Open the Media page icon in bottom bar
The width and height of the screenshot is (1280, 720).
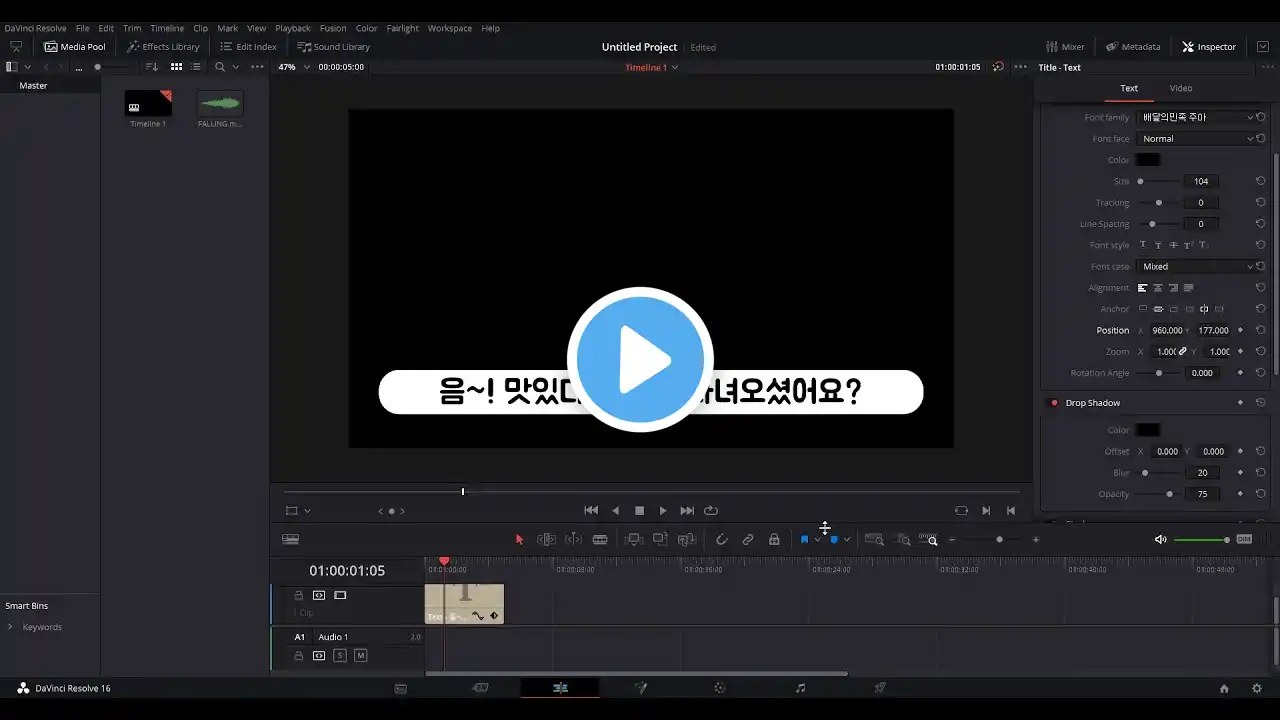[401, 688]
